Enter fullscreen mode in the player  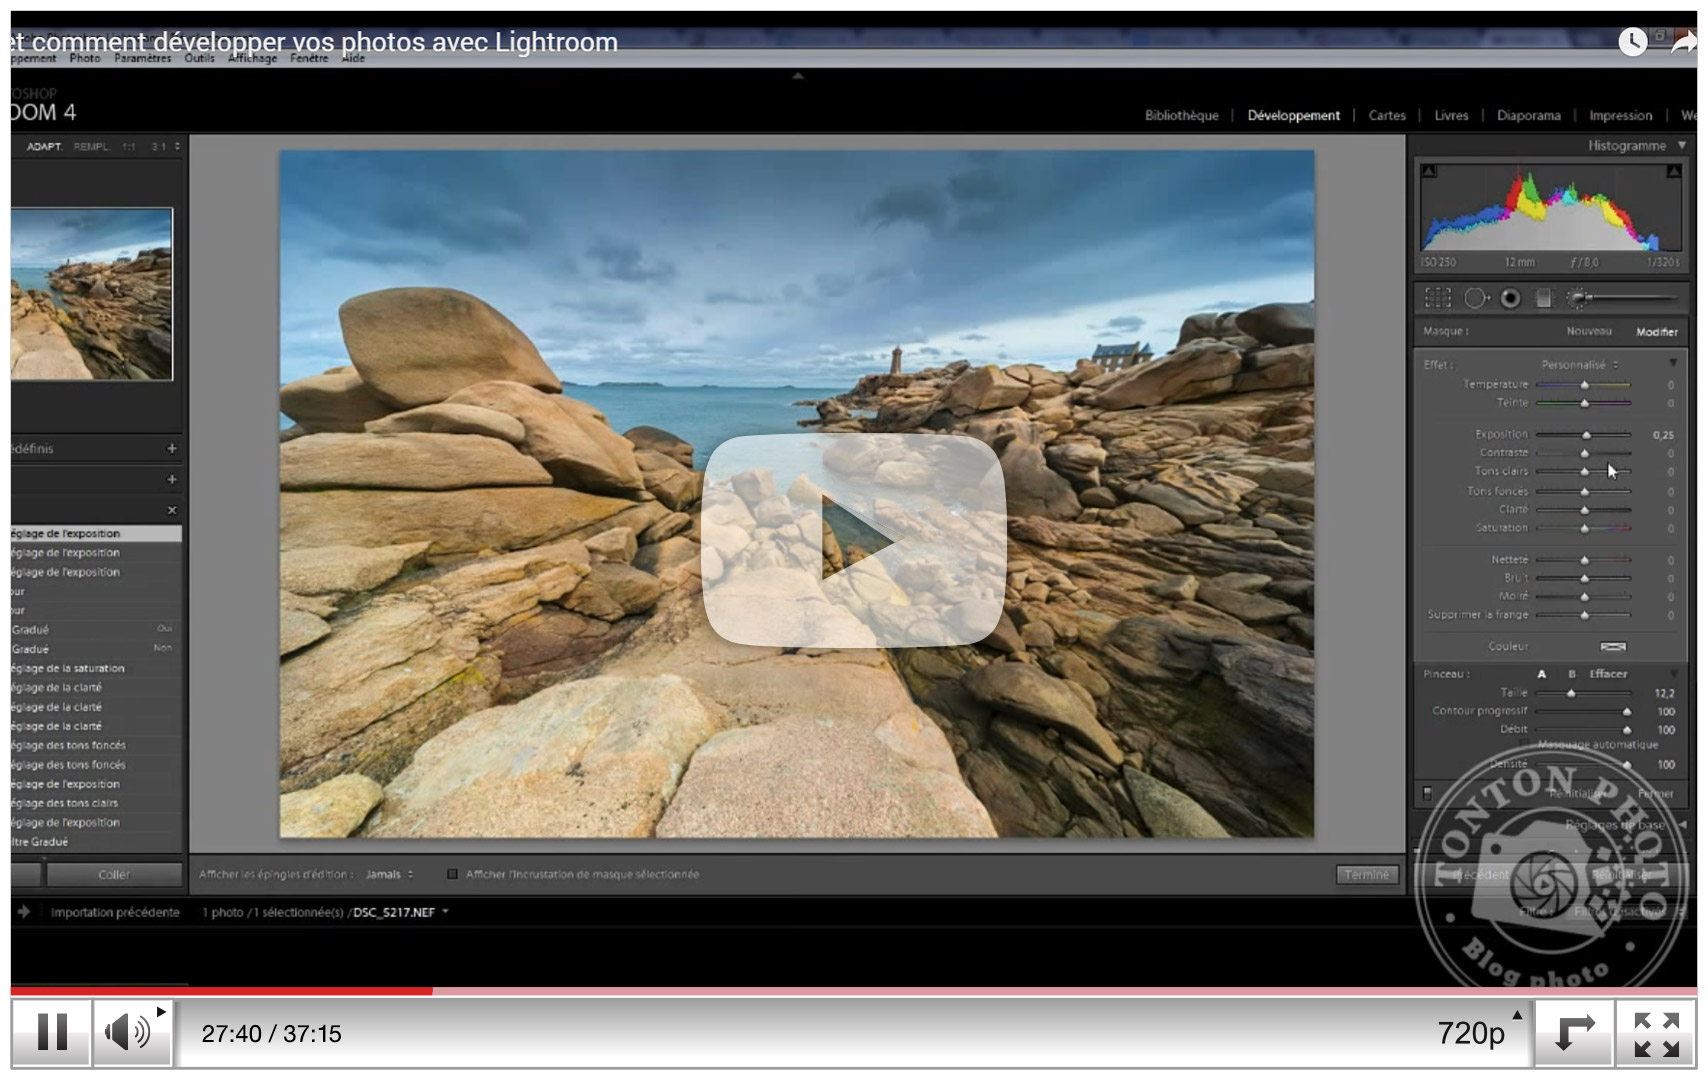pos(1657,1034)
